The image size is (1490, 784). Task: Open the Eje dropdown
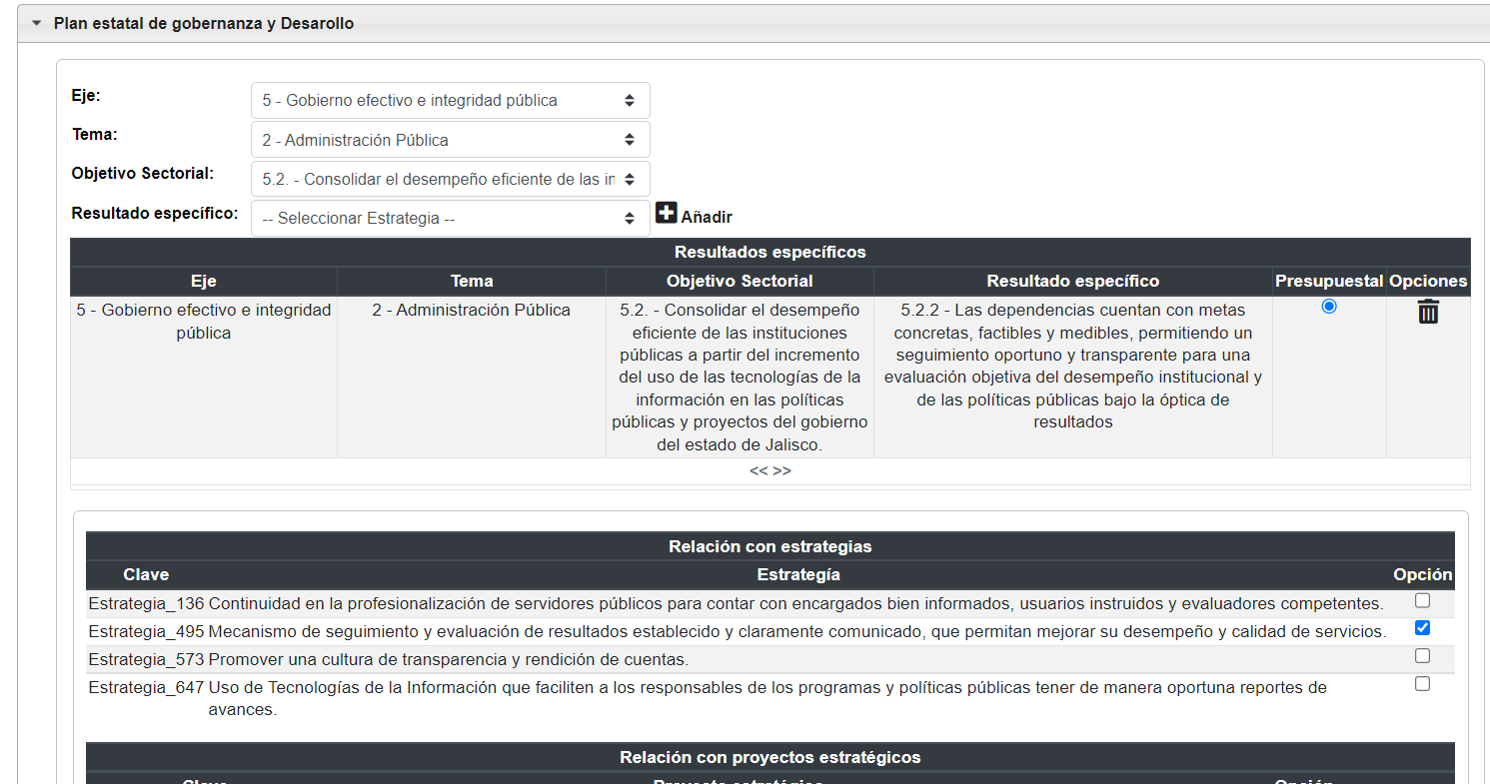pos(450,101)
